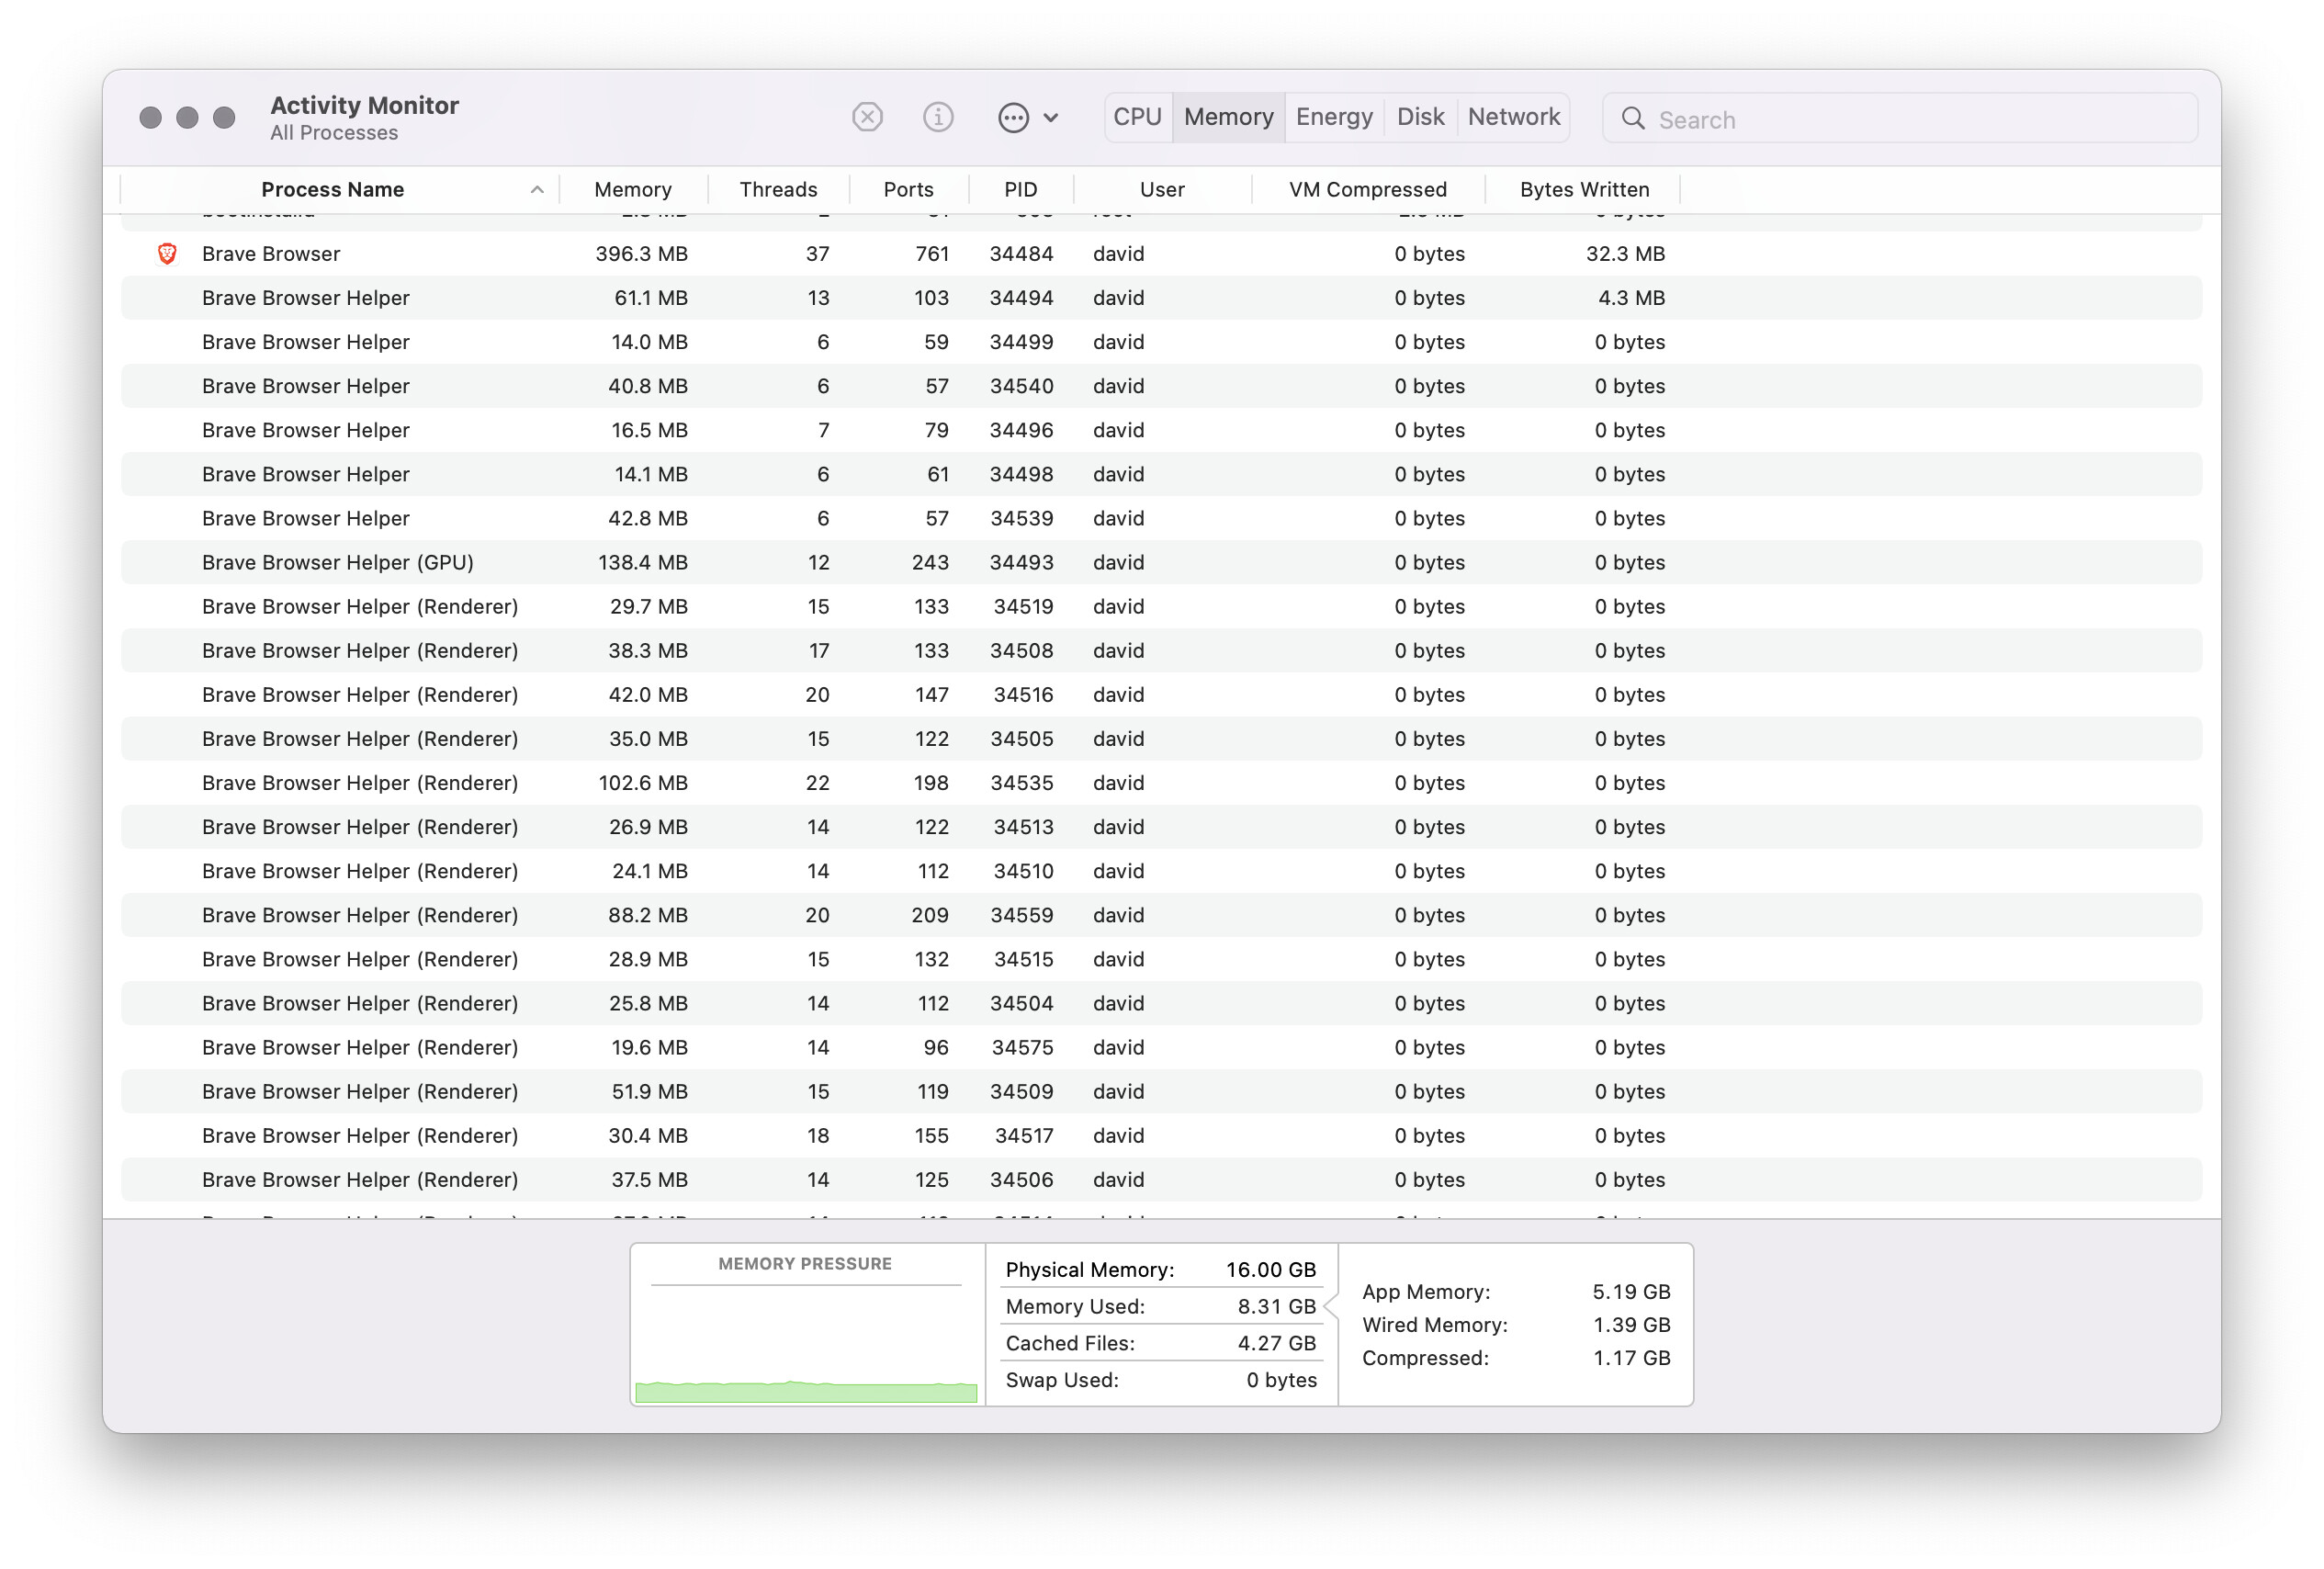The image size is (2324, 1569).
Task: Switch to the Disk tab
Action: tap(1420, 117)
